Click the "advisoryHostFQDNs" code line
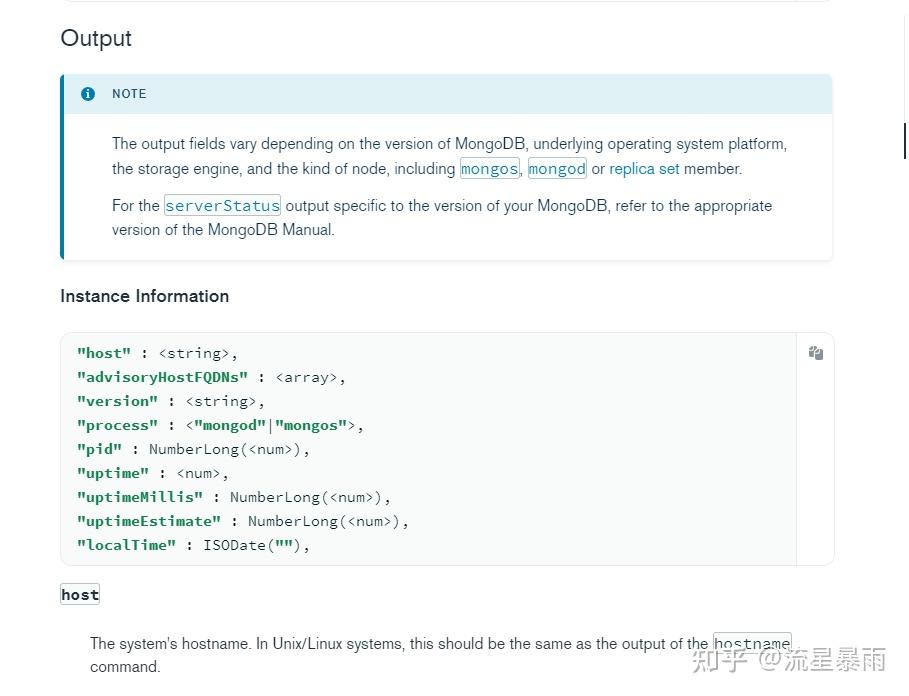The height and width of the screenshot is (696, 909). point(211,377)
